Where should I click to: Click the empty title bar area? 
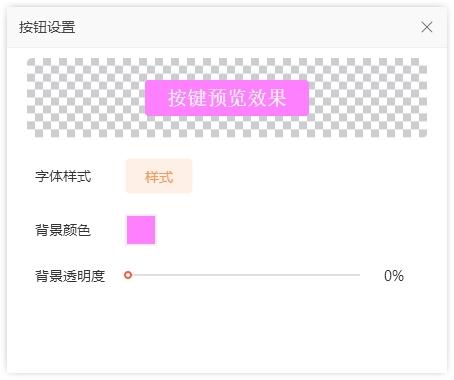click(x=247, y=27)
